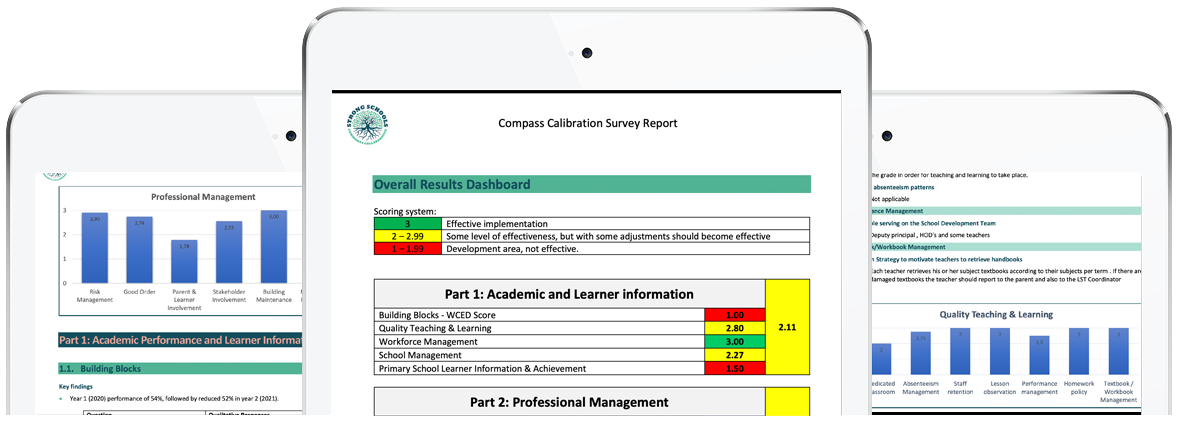Select the Risk Management bar in chart
The height and width of the screenshot is (427, 1183).
95,248
